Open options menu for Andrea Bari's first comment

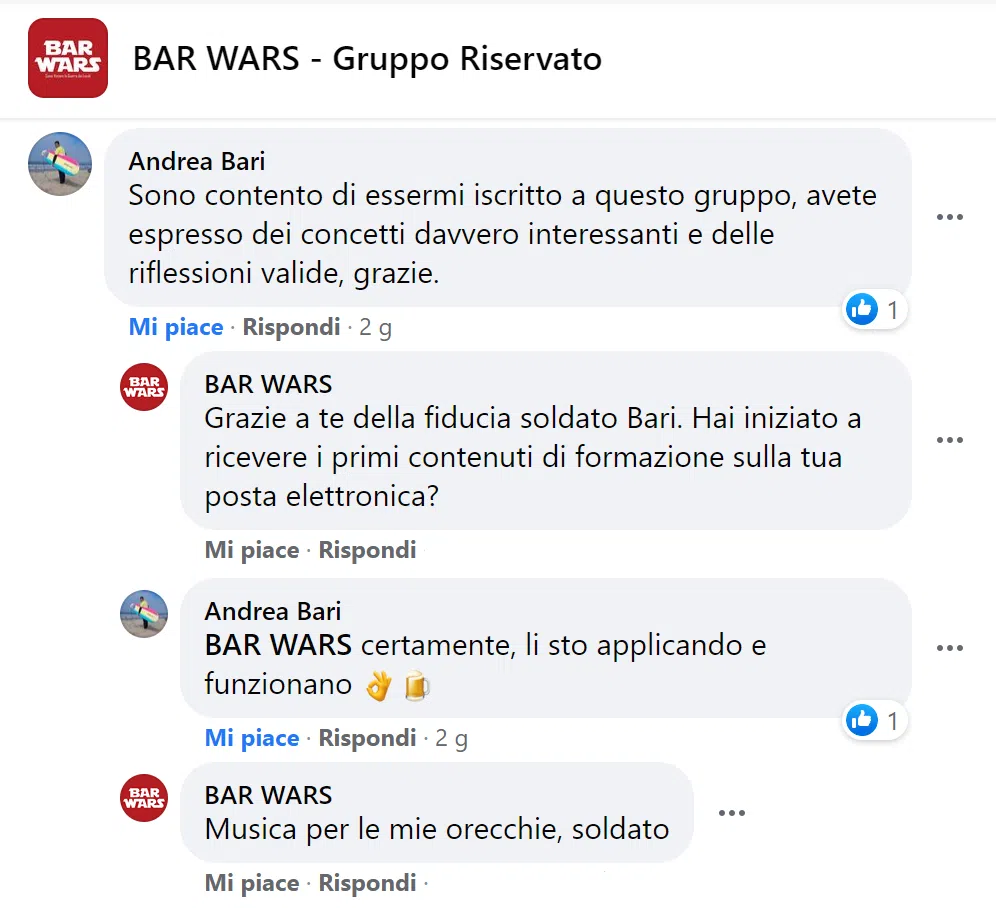pyautogui.click(x=950, y=217)
